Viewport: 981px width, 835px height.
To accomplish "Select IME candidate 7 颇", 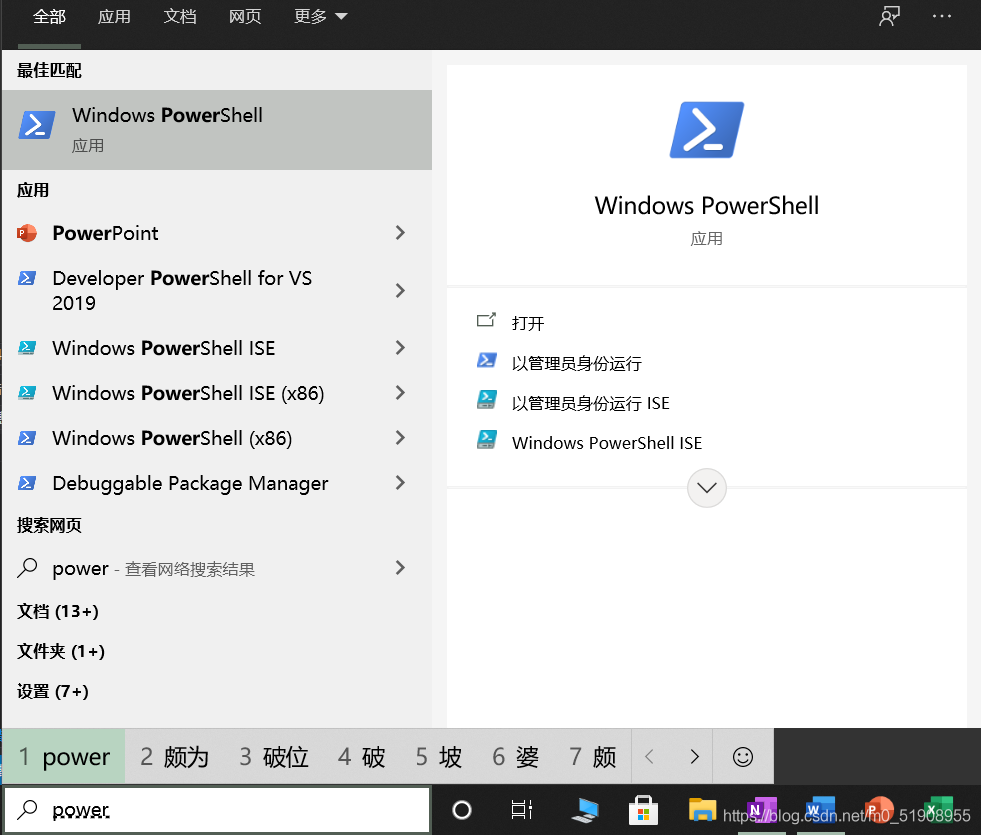I will click(x=592, y=757).
